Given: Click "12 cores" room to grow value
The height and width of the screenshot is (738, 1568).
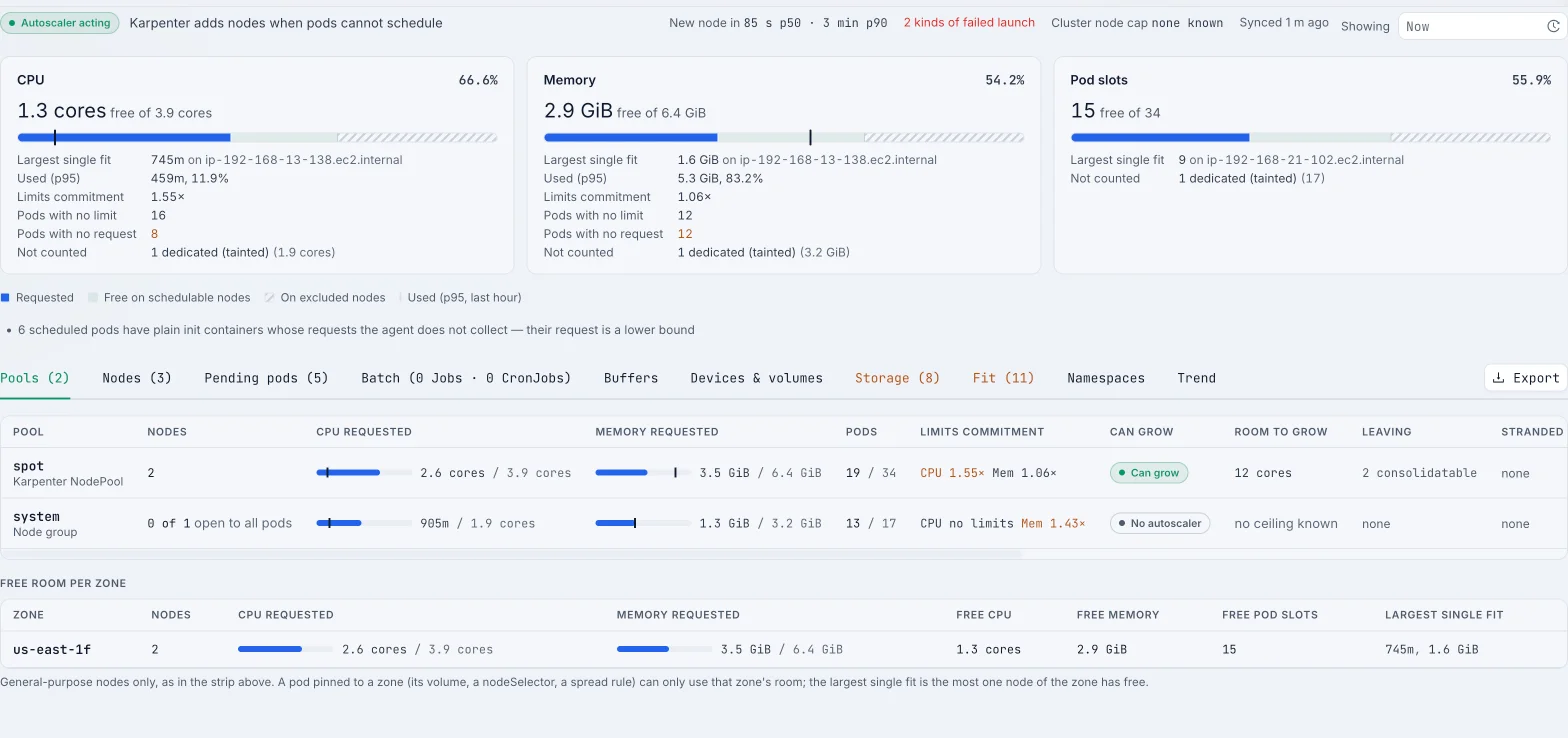Looking at the screenshot, I should pyautogui.click(x=1263, y=473).
